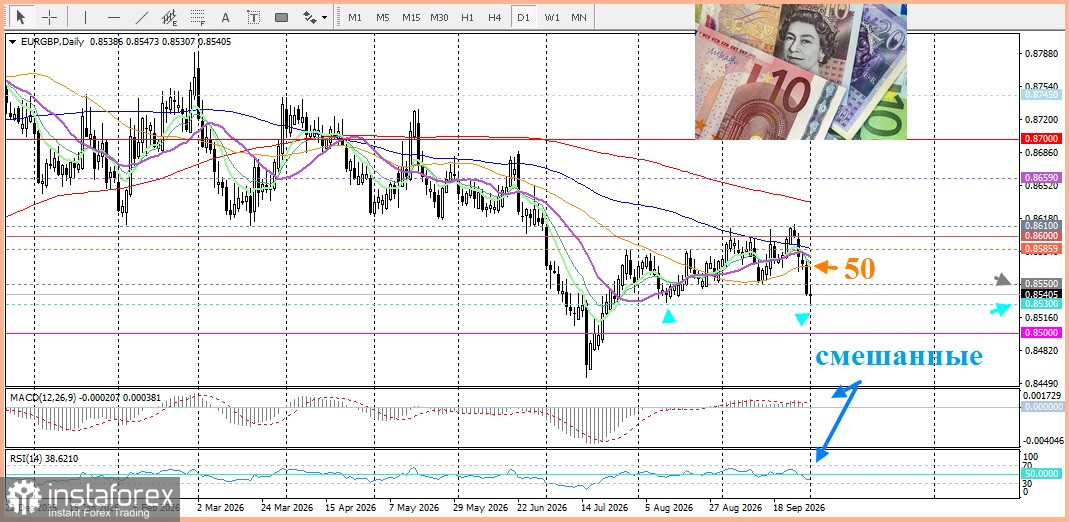This screenshot has height=522, width=1069.
Task: Select the vertical line drawing tool
Action: click(85, 17)
